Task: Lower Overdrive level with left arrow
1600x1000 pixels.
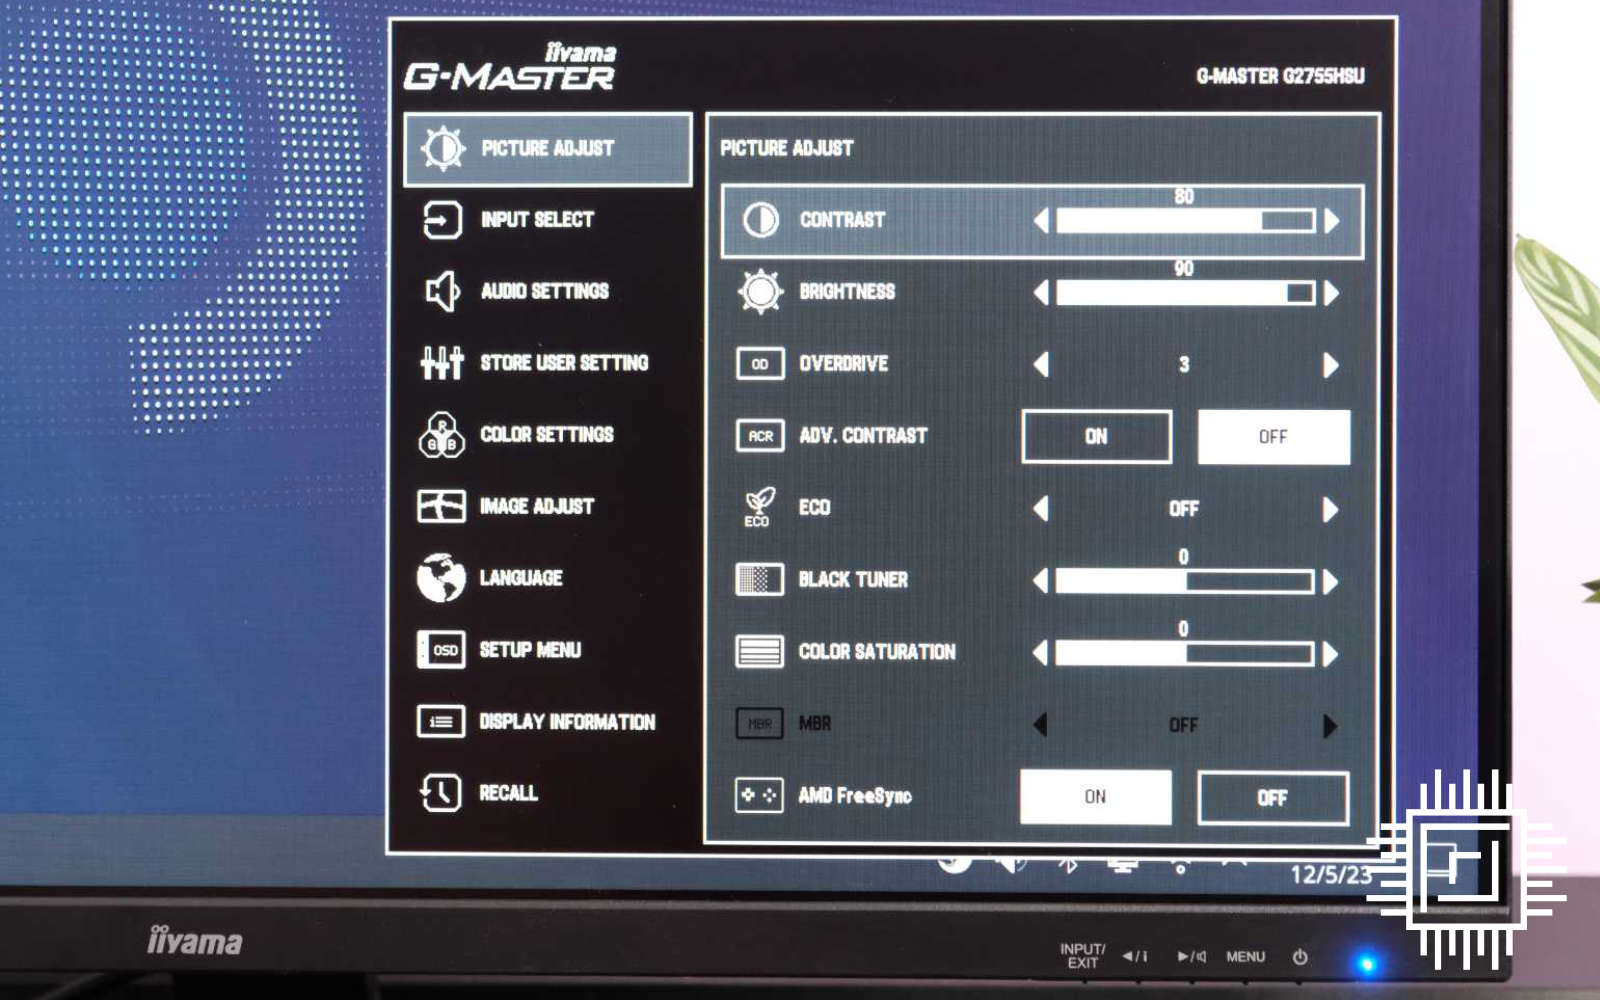Action: click(1042, 365)
